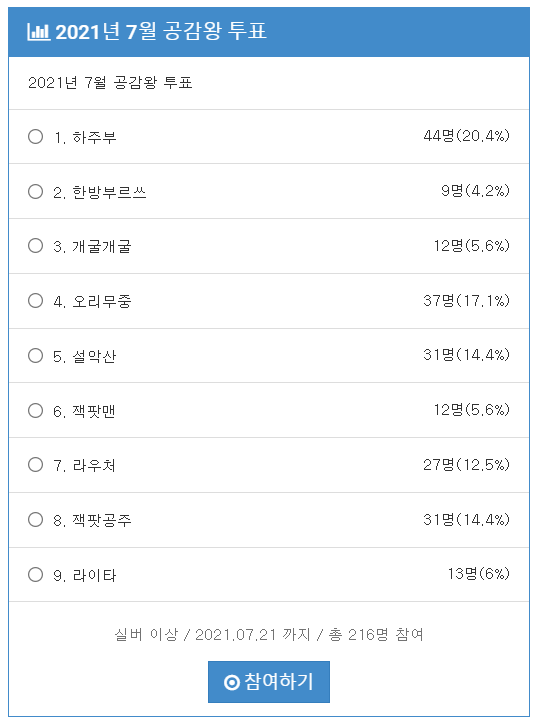
Task: Click the bar chart icon in header
Action: point(38,32)
